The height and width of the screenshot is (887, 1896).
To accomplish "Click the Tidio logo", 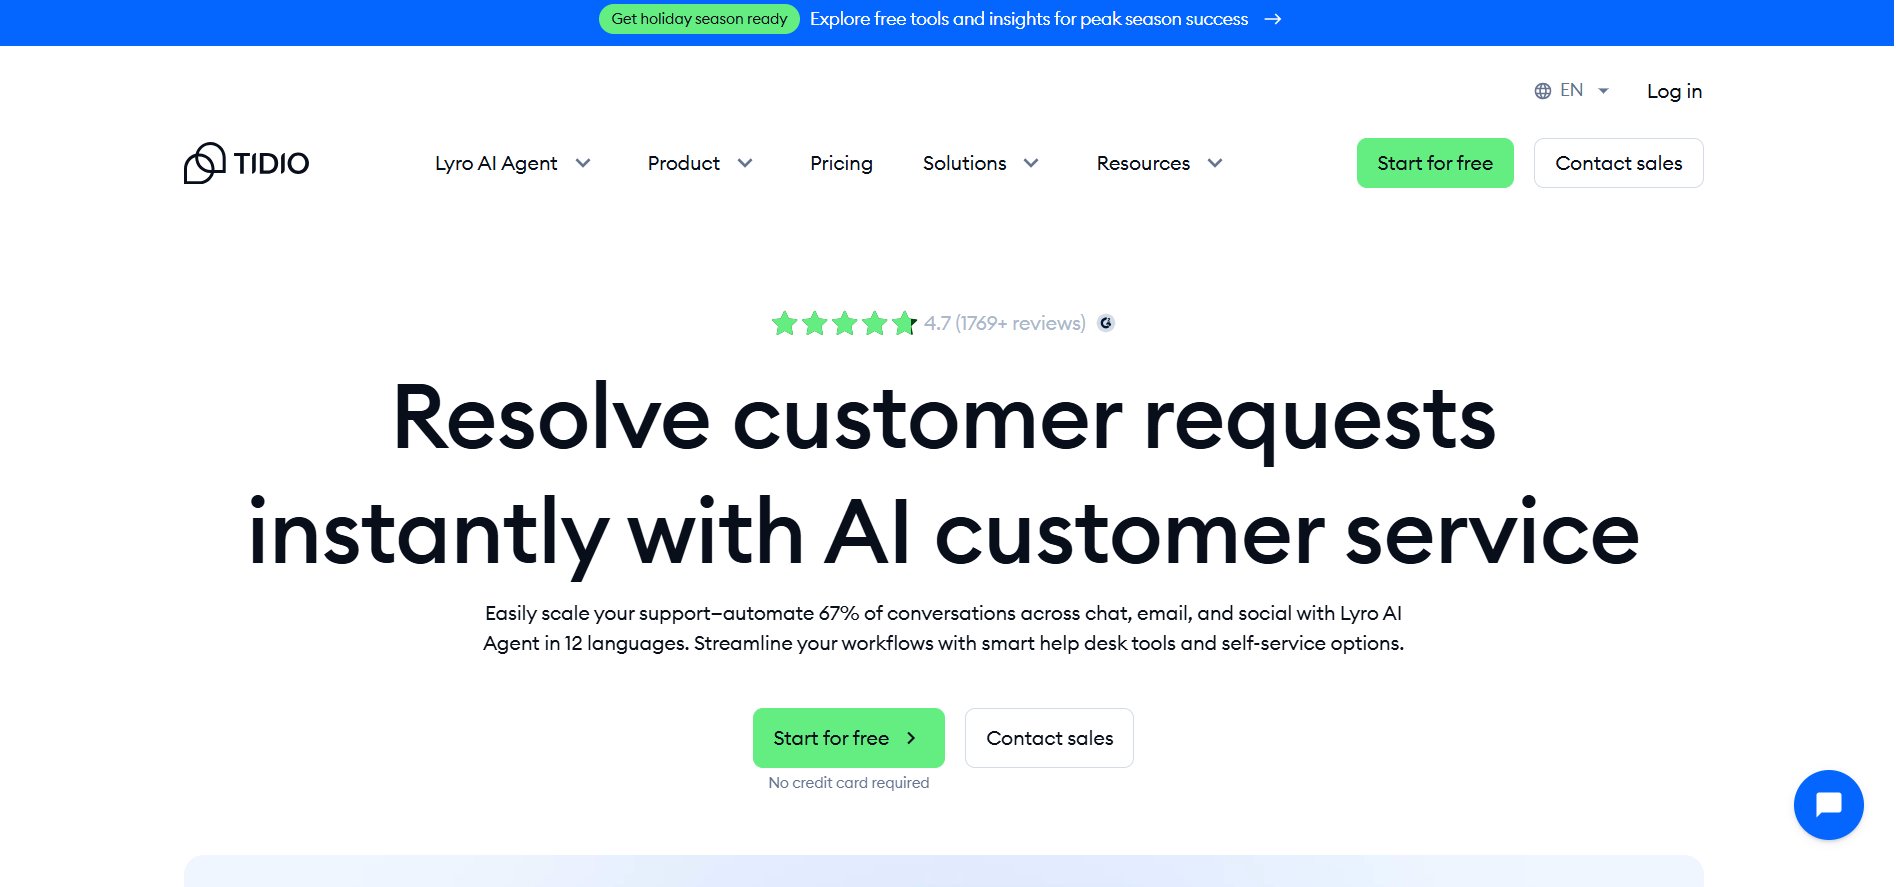I will point(247,163).
